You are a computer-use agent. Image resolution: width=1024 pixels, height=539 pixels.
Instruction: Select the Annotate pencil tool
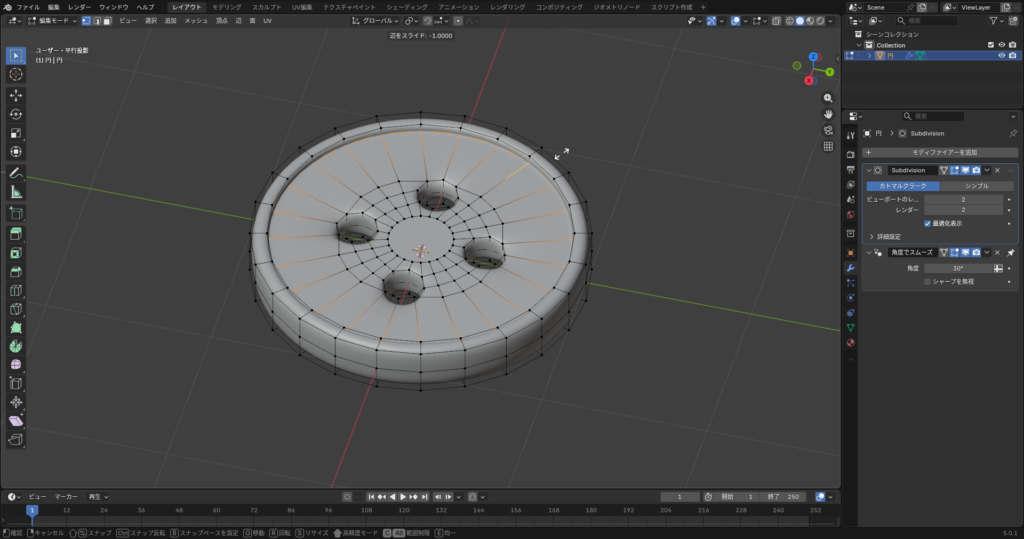click(16, 173)
